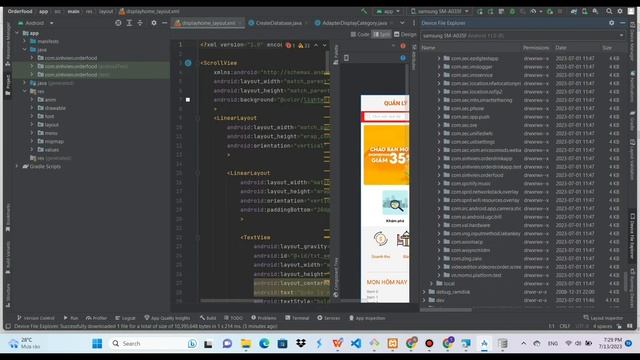This screenshot has width=640, height=360.
Task: Open App Inspection tool window
Action: pyautogui.click(x=367, y=318)
